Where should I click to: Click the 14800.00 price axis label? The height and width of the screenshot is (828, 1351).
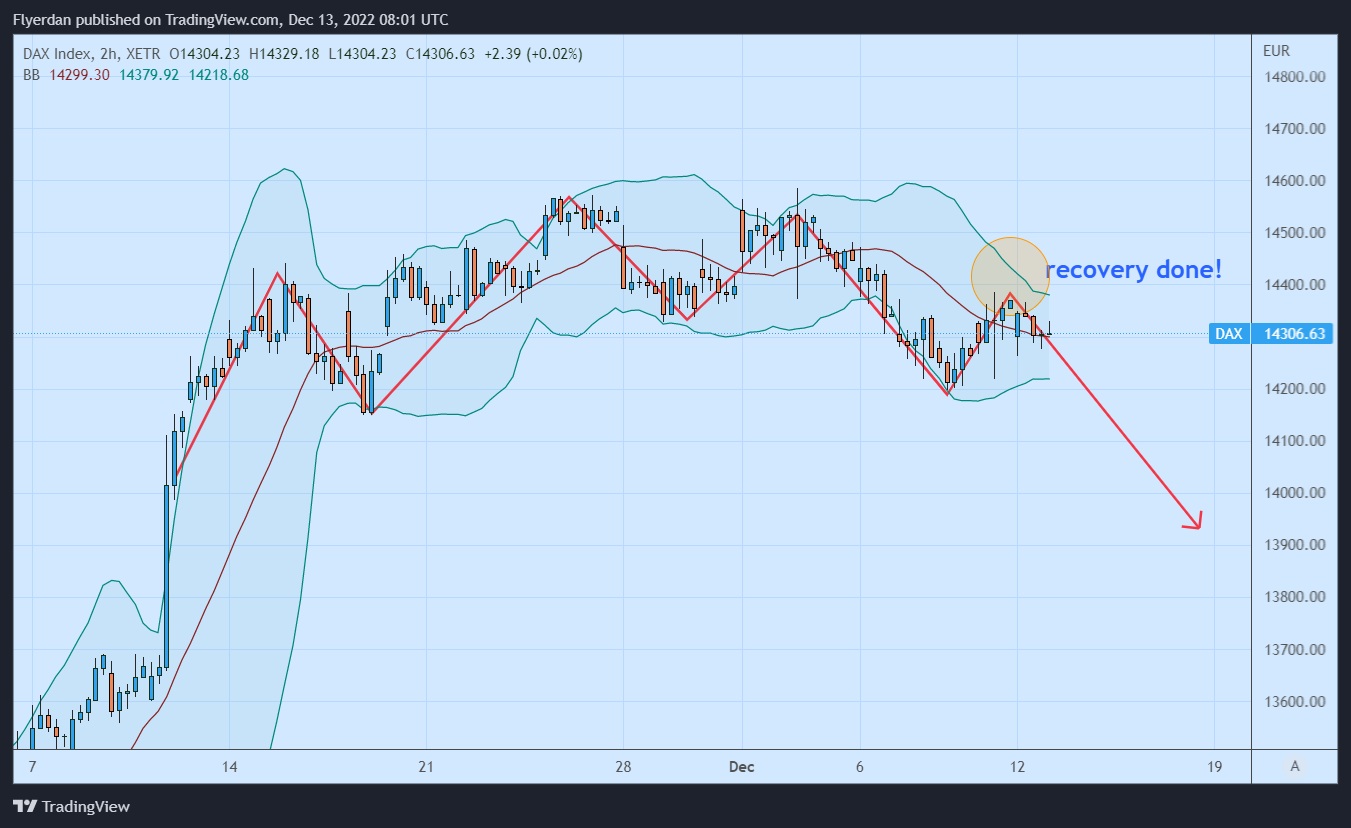(x=1296, y=77)
